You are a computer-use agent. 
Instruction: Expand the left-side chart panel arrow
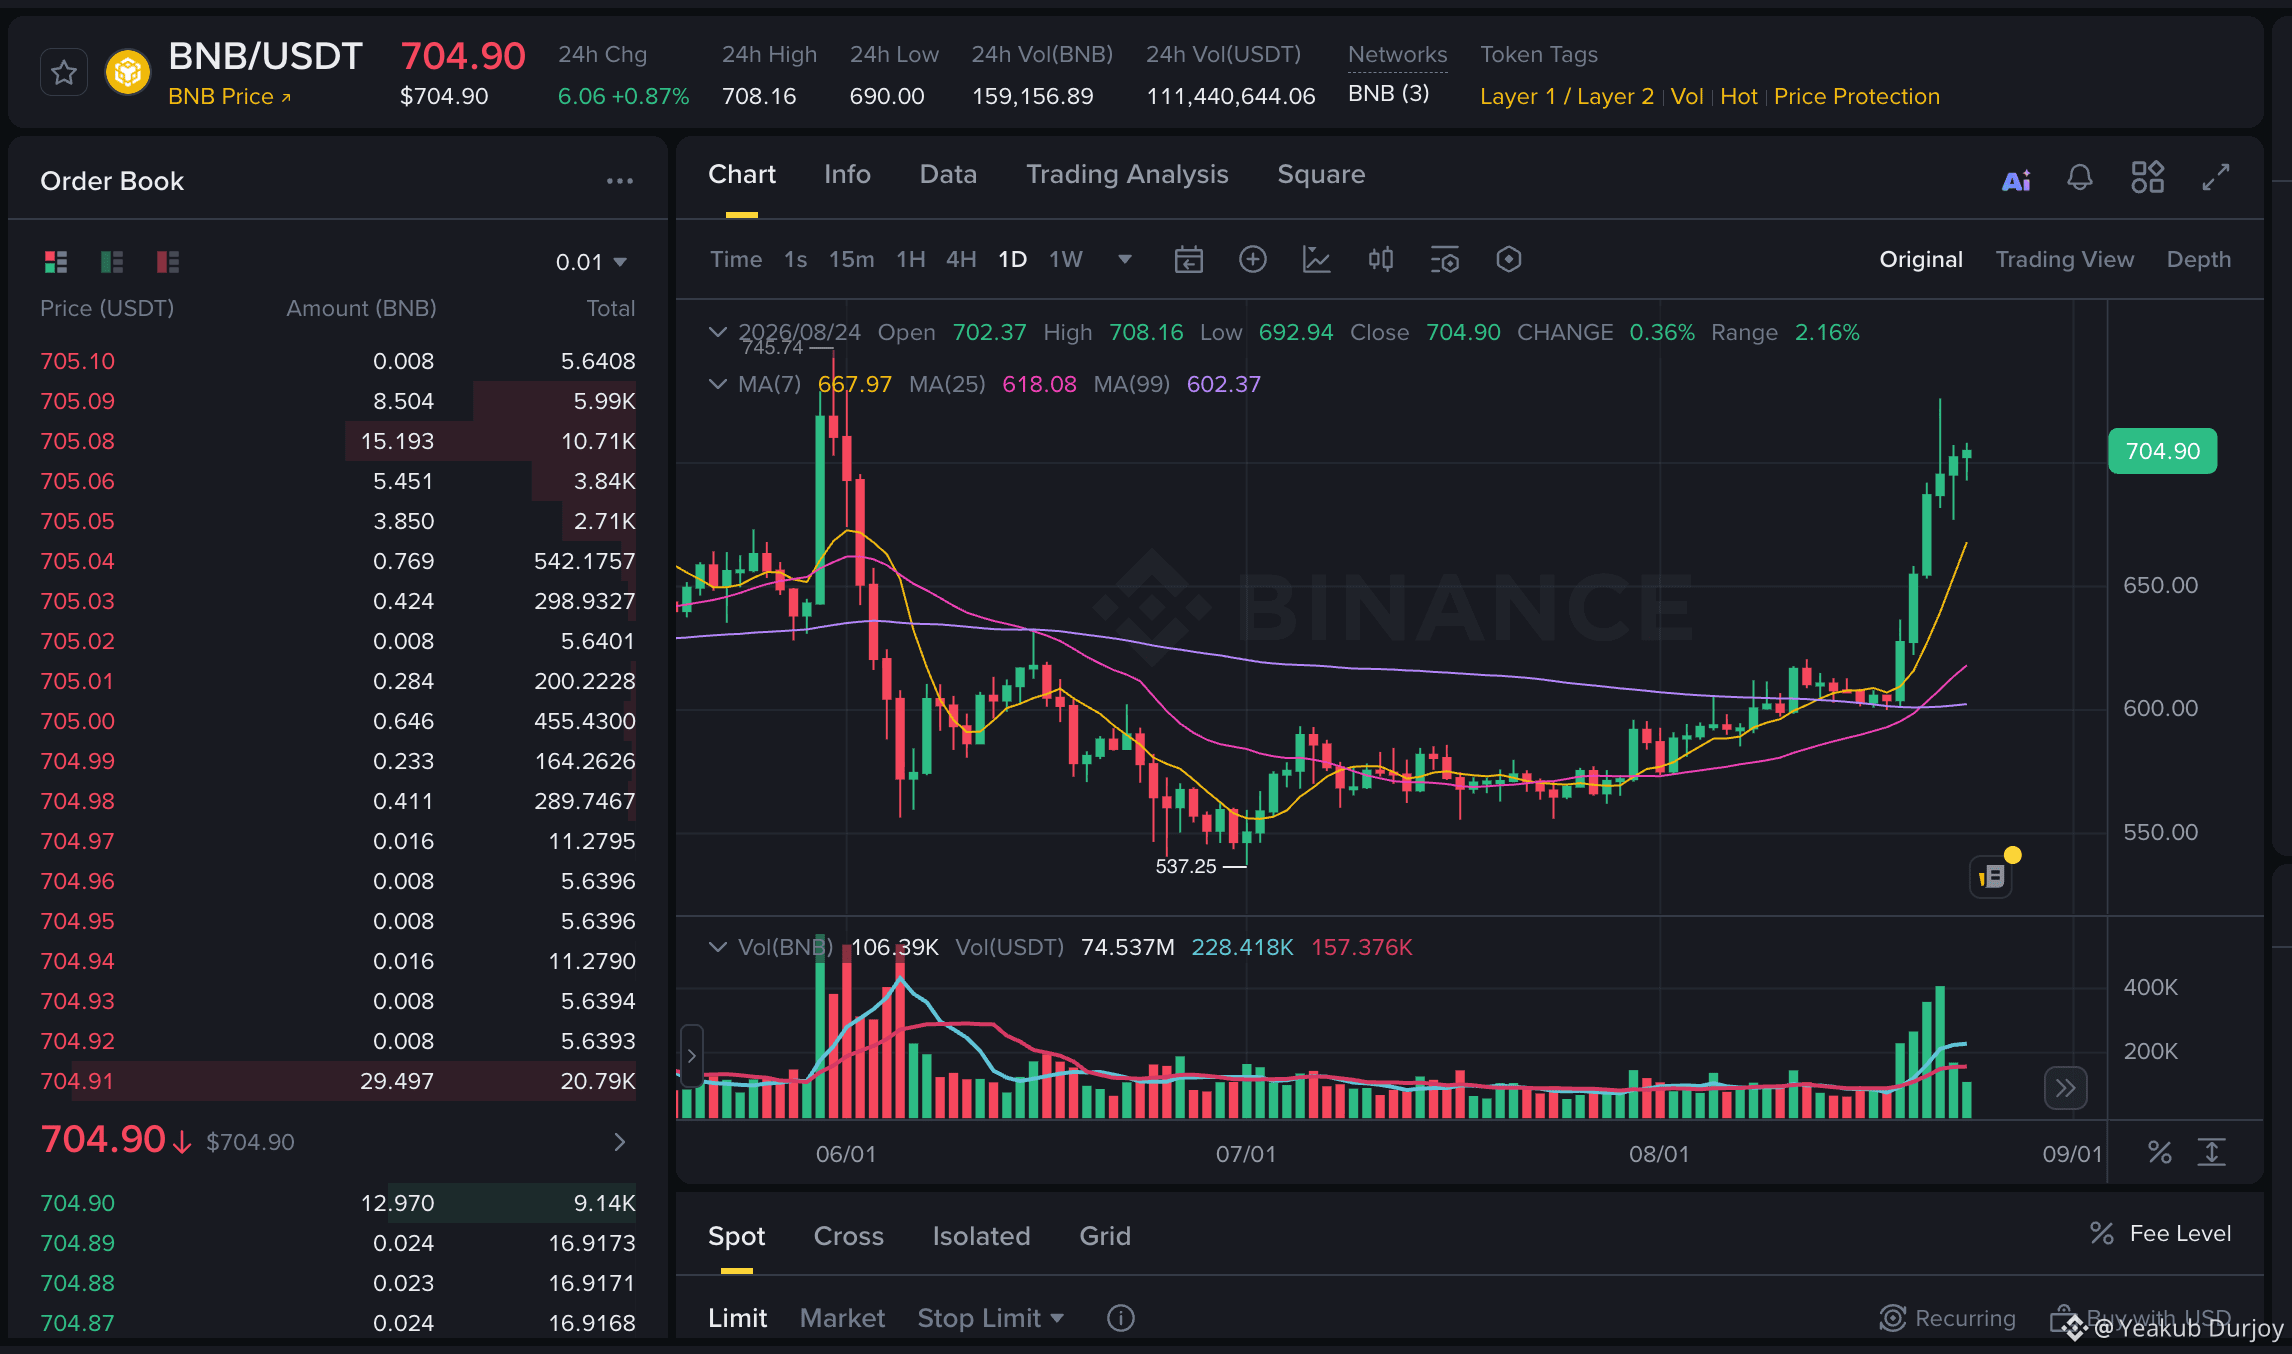[691, 1056]
